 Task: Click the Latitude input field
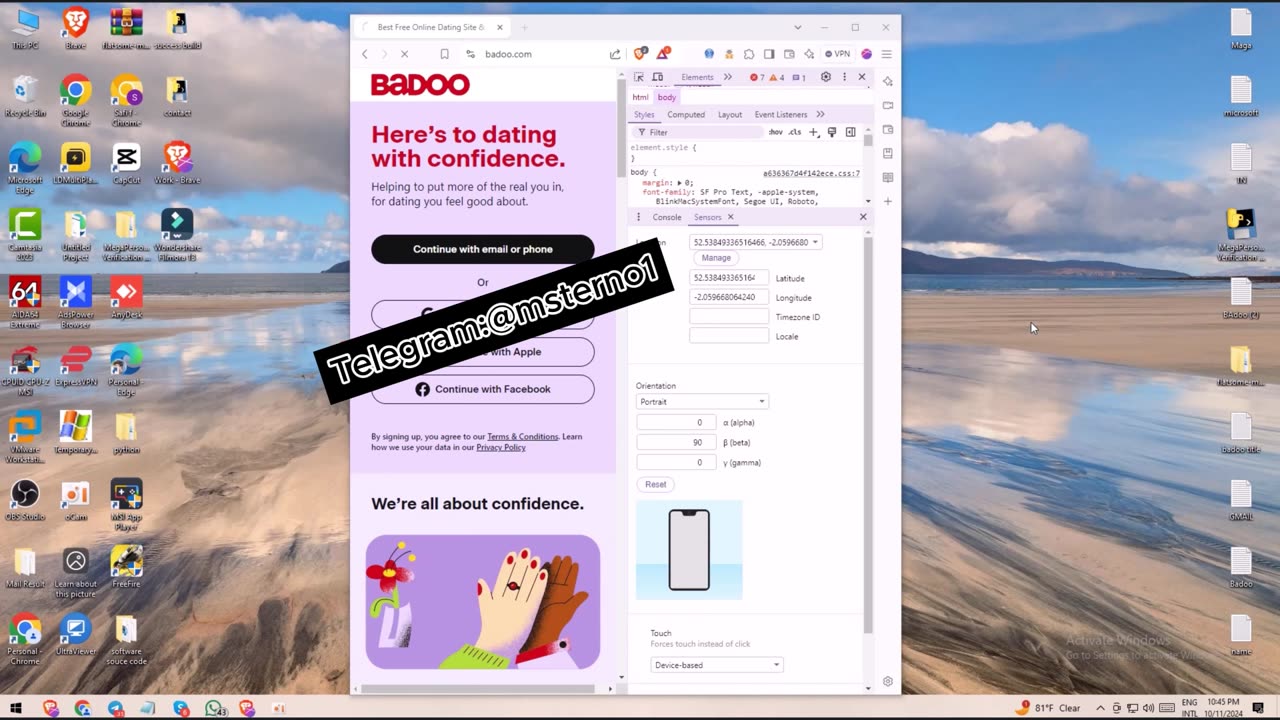pos(729,278)
